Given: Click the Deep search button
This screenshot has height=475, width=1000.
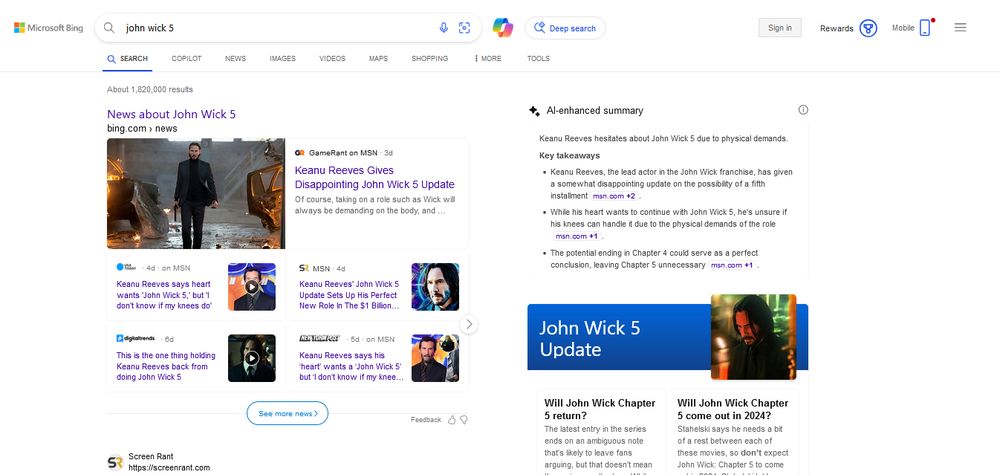Looking at the screenshot, I should pos(565,28).
